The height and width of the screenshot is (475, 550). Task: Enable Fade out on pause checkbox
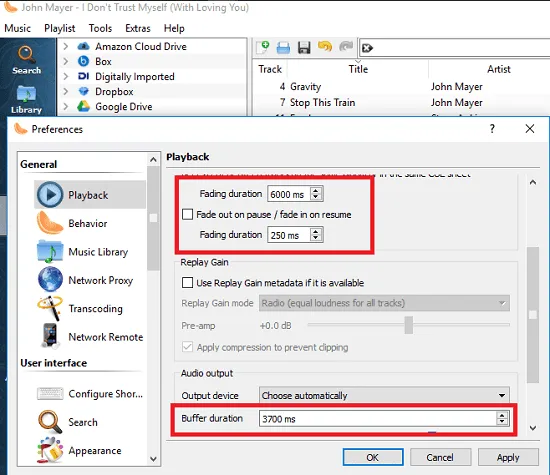click(187, 214)
